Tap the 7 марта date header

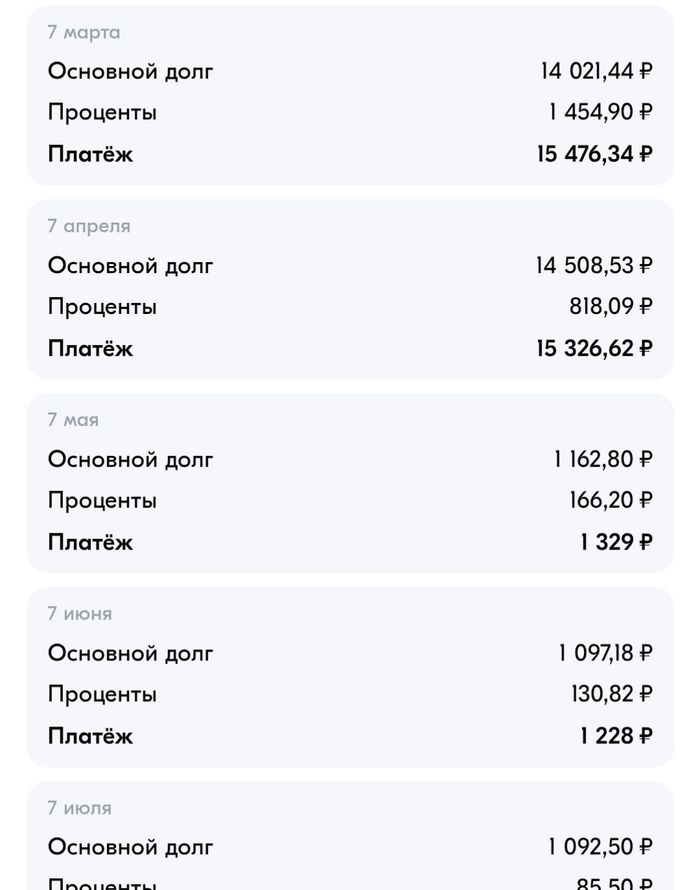(x=83, y=32)
